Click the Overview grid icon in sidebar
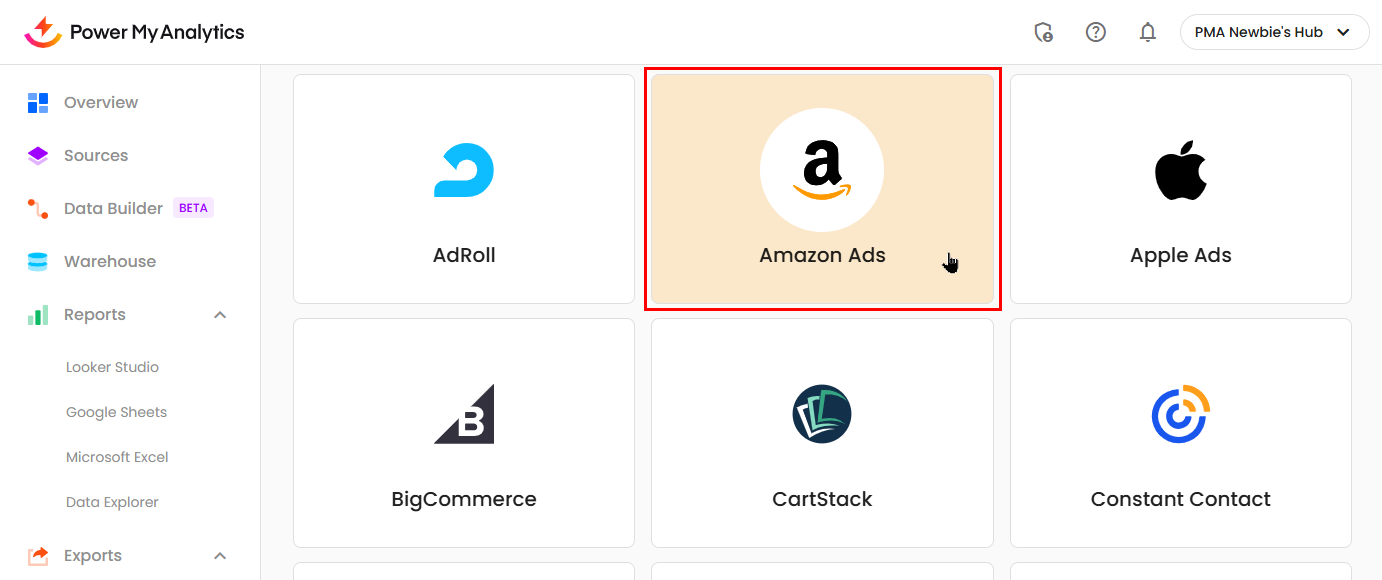The height and width of the screenshot is (580, 1382). tap(38, 102)
